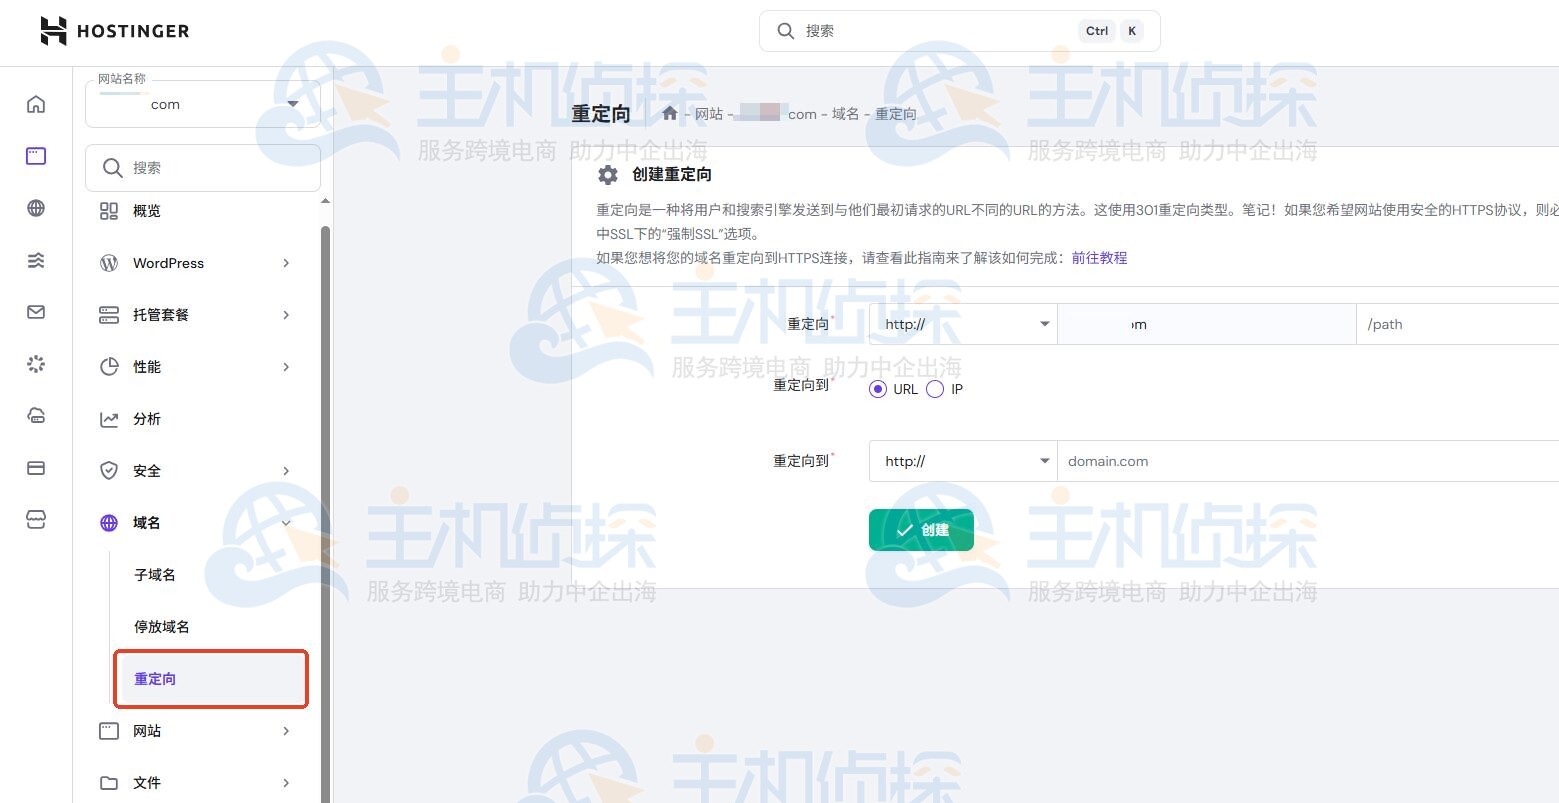
Task: Click the Billing card icon
Action: 35,467
